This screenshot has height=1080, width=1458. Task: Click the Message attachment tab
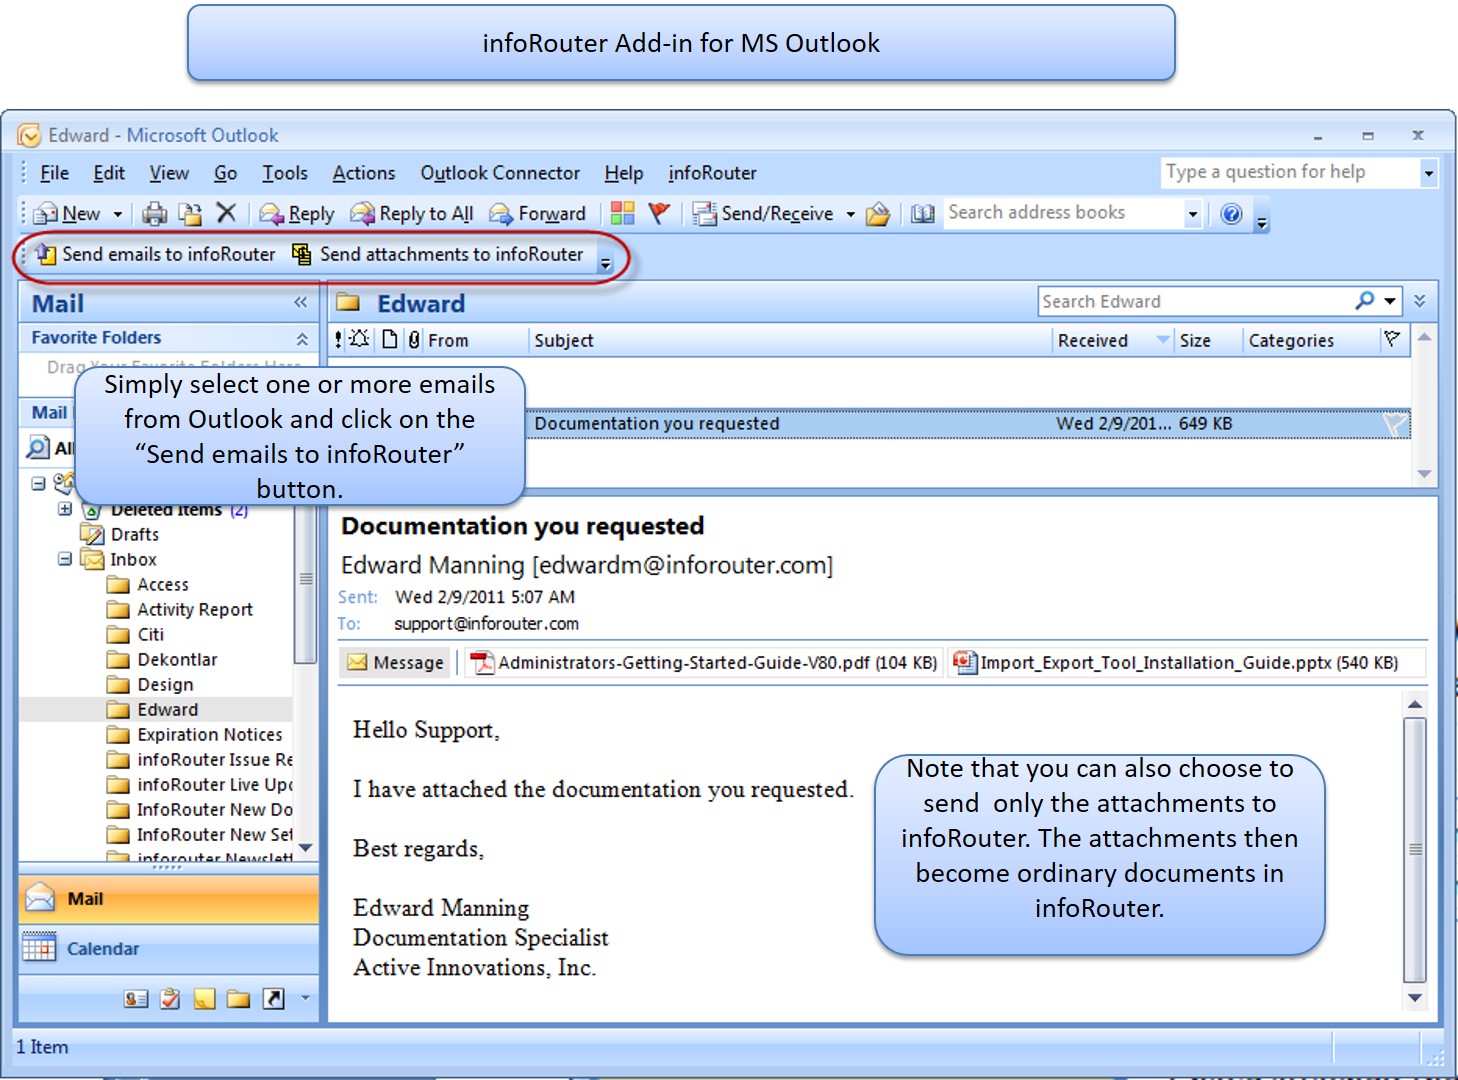click(x=396, y=662)
